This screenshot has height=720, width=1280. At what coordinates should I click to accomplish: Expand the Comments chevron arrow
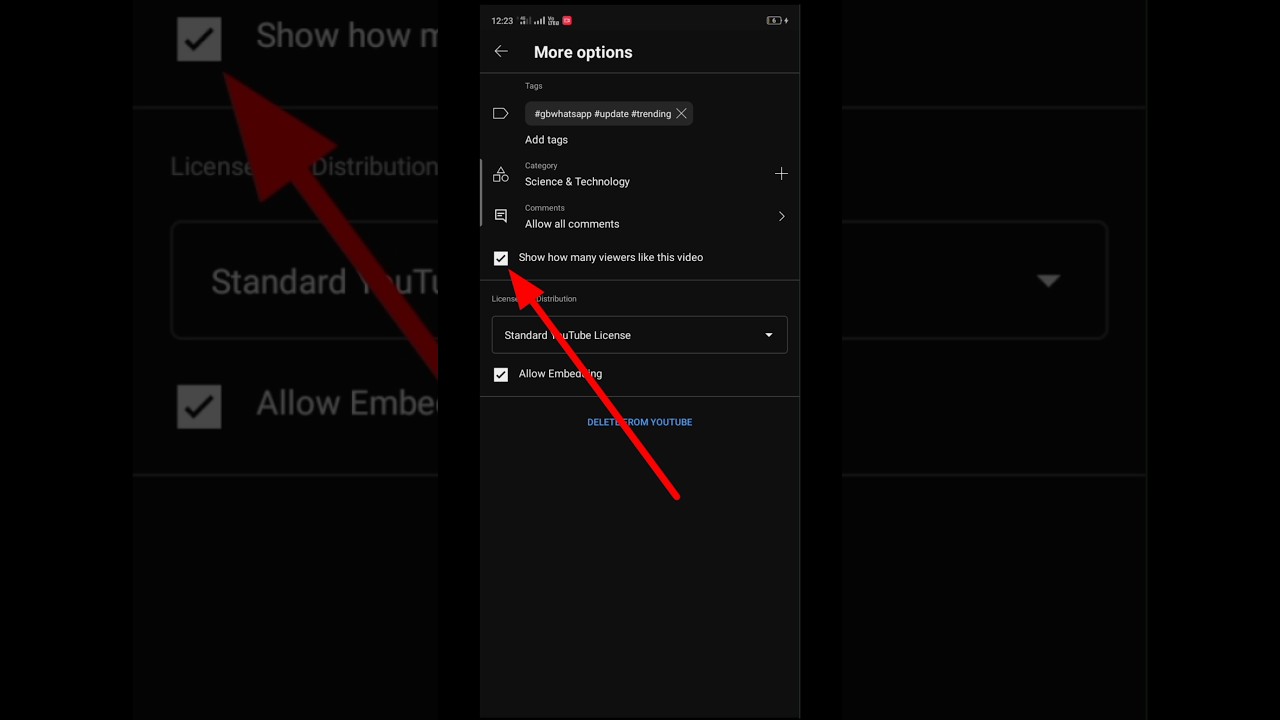(781, 216)
